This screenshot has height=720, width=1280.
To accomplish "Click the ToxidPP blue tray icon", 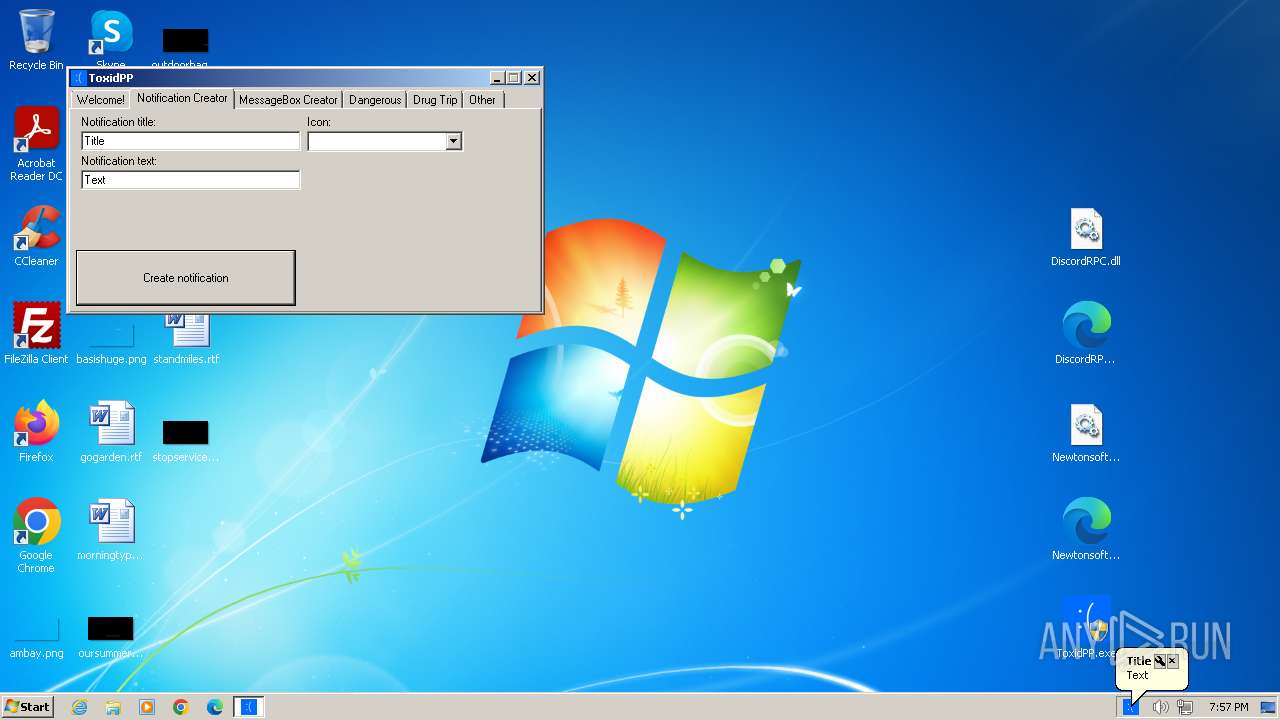I will click(1131, 707).
